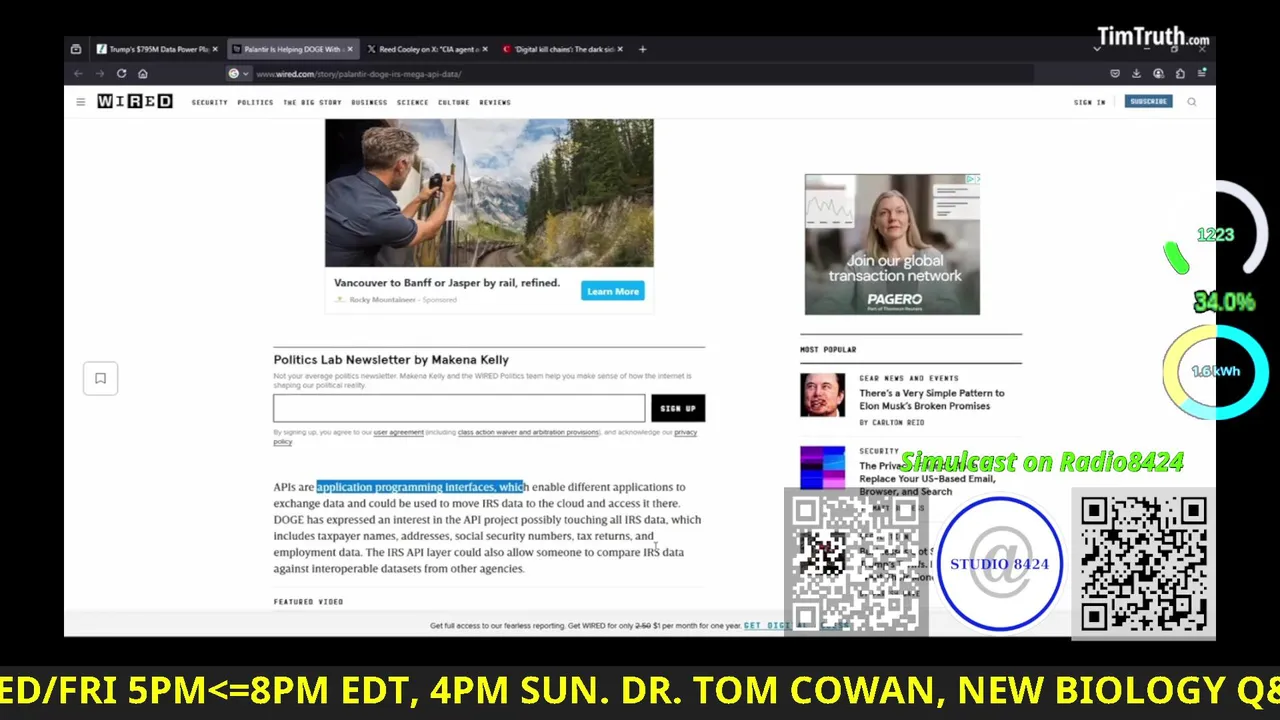
Task: Click the Studio 8424 circular logo
Action: (x=1000, y=564)
